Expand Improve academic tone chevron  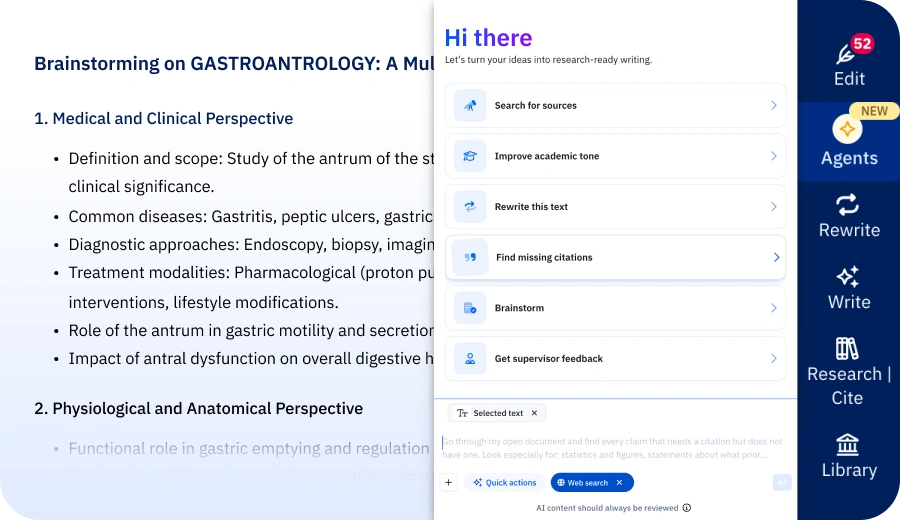774,156
